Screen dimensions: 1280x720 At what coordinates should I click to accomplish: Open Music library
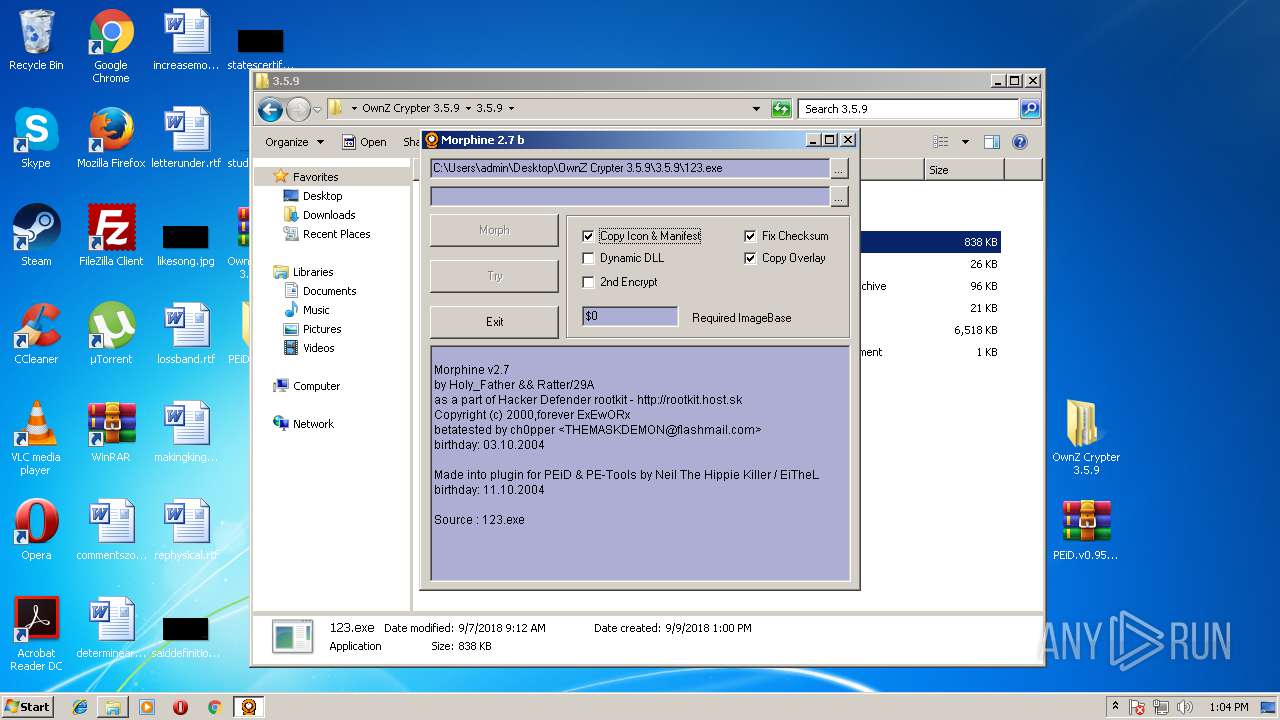pyautogui.click(x=316, y=310)
